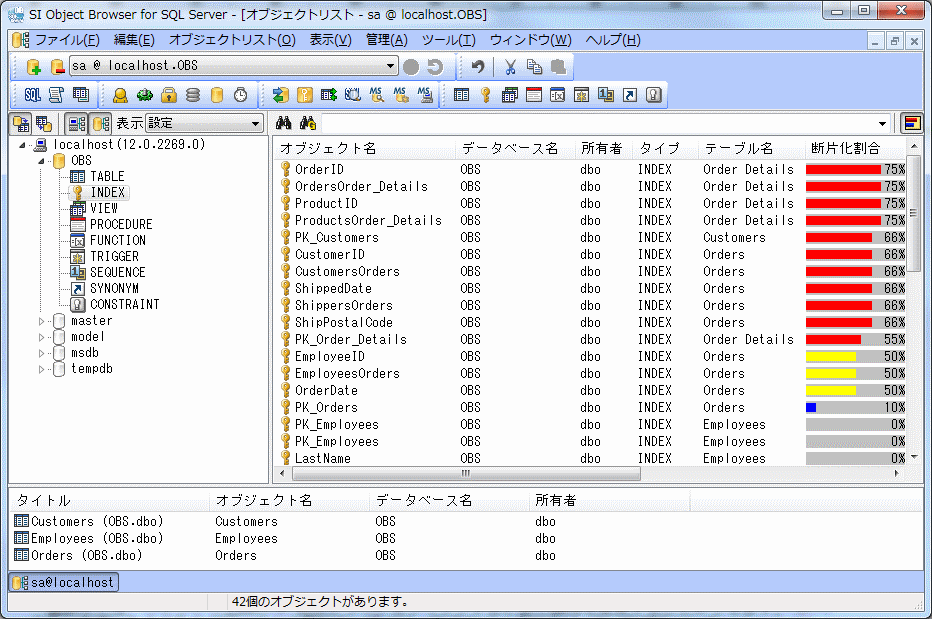Open the ツール(T) menu
The width and height of the screenshot is (932, 619).
pyautogui.click(x=448, y=40)
